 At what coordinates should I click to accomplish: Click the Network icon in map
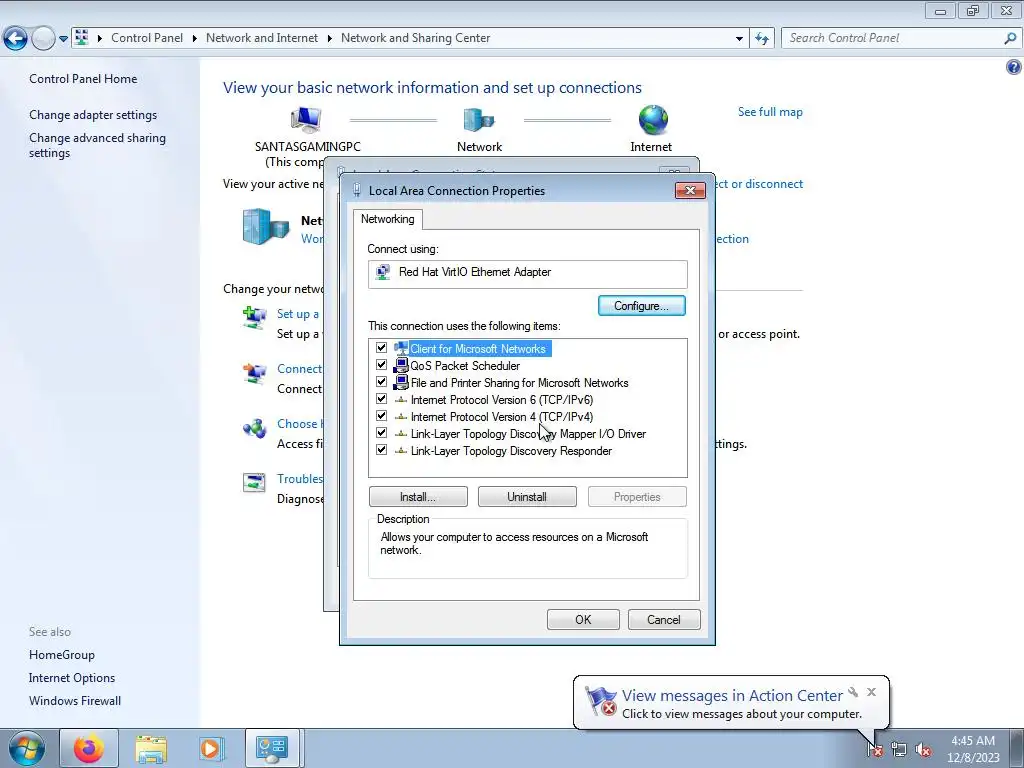point(479,120)
